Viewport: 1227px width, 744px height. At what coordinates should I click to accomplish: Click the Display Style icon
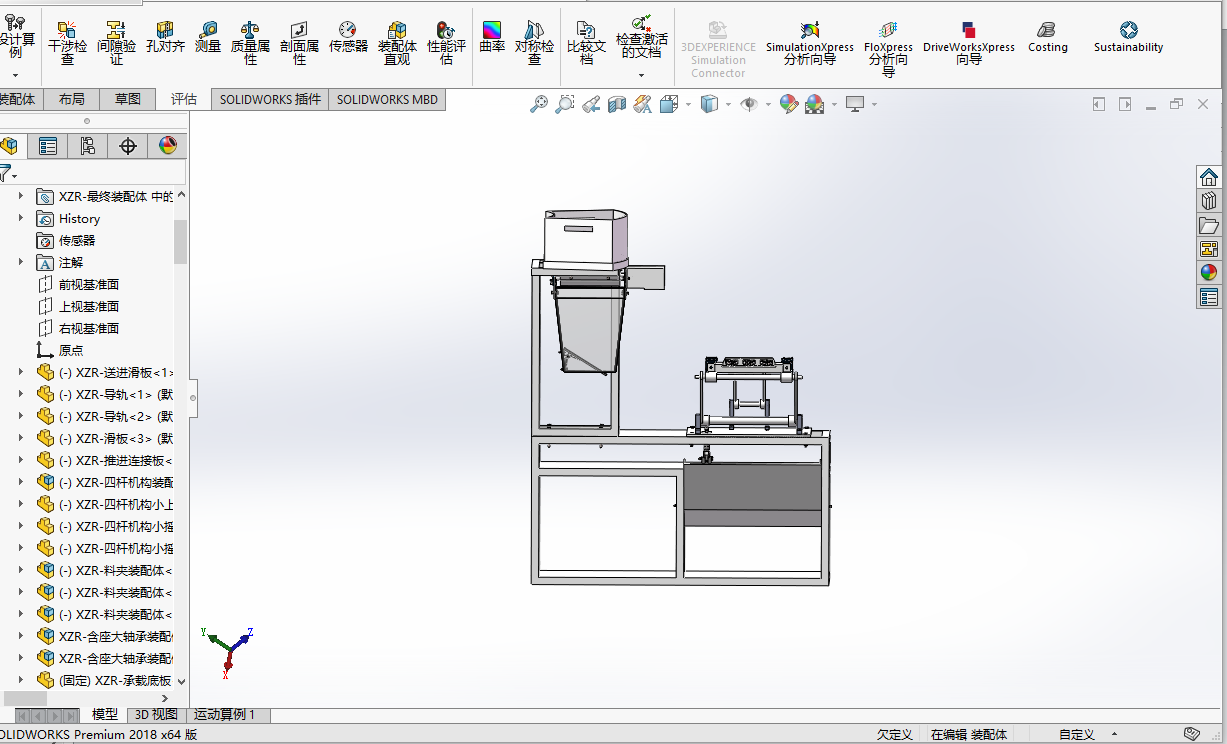[709, 104]
